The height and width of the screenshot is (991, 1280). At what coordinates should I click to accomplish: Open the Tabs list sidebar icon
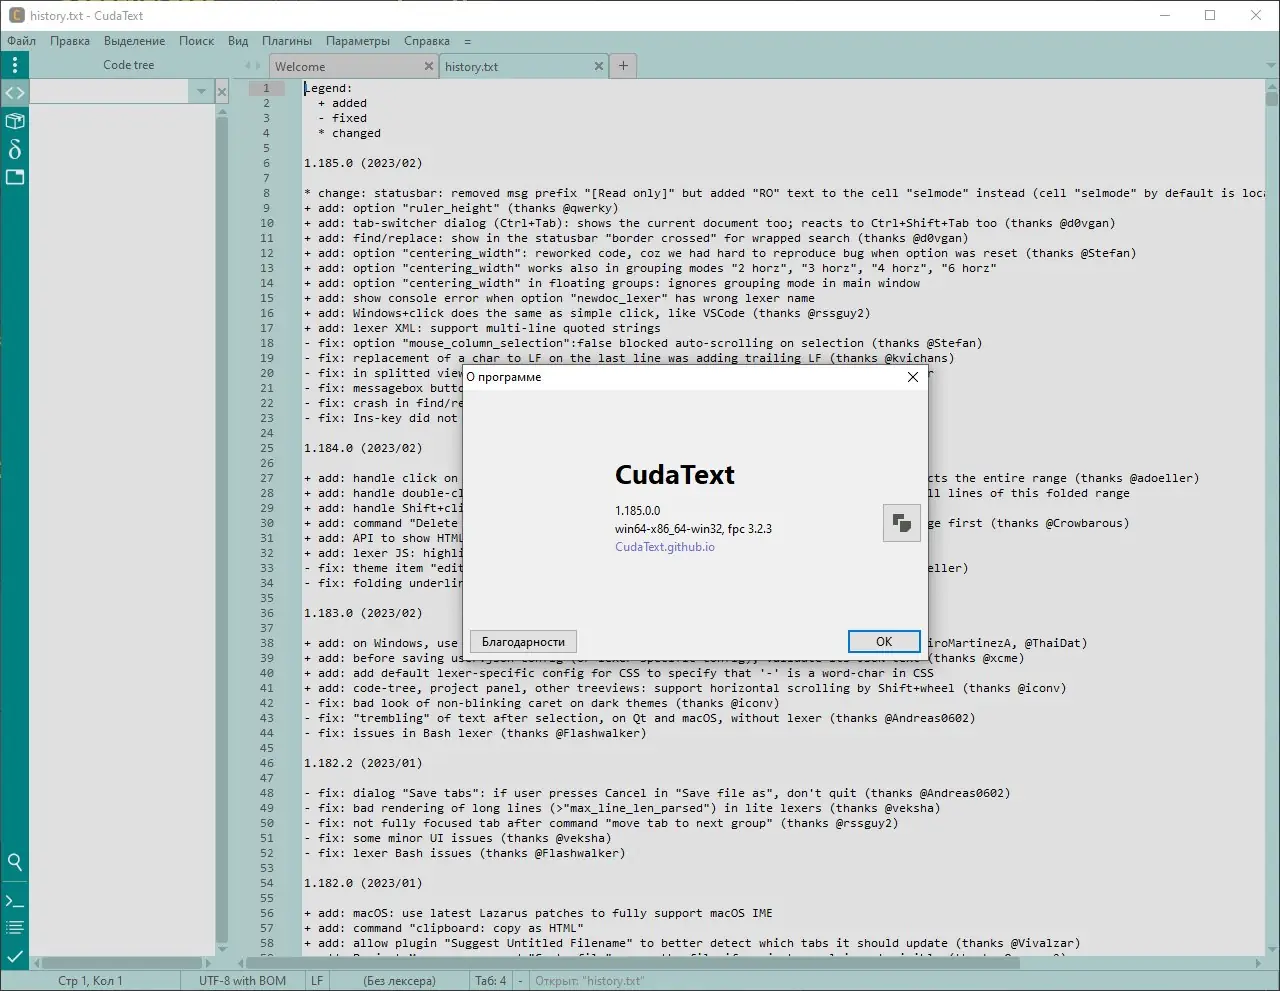[x=15, y=177]
